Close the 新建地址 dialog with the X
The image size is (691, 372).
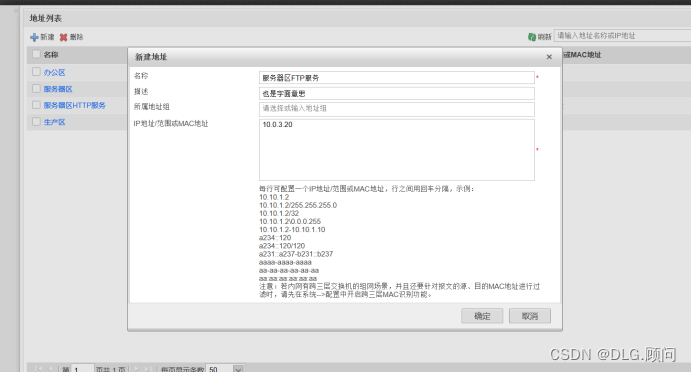[549, 57]
